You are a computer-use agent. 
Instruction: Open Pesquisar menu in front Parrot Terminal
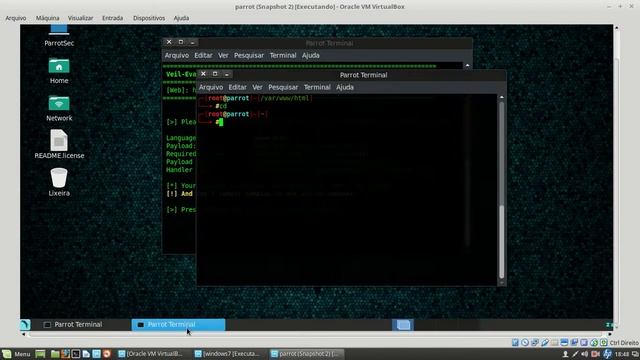tap(283, 87)
